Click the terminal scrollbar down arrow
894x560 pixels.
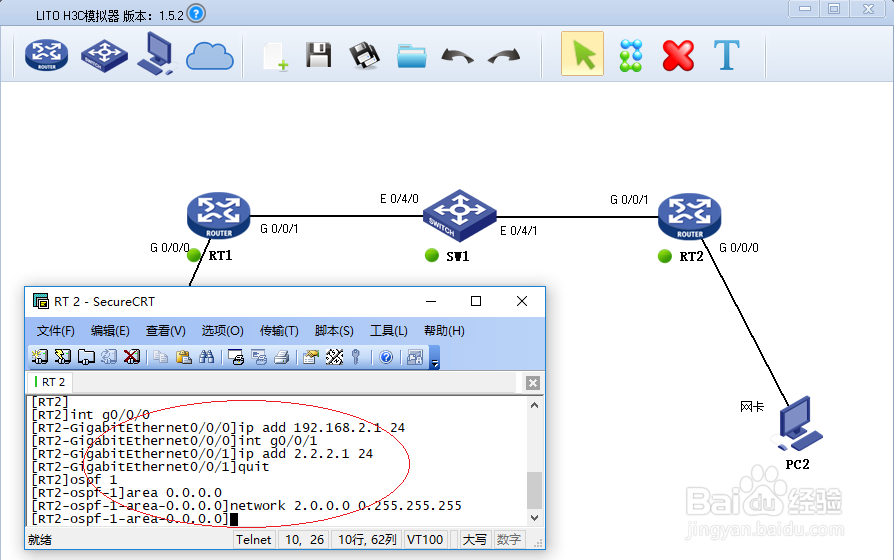point(534,517)
